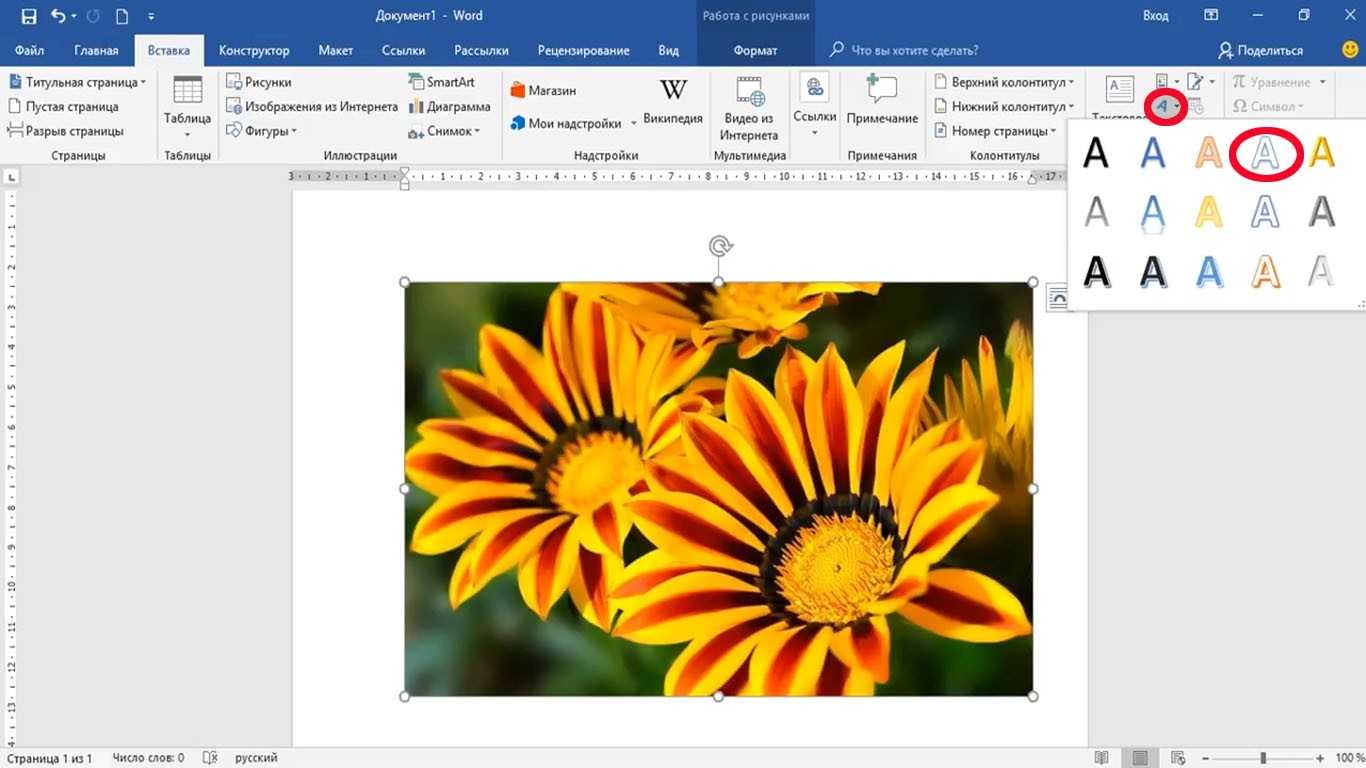The image size is (1366, 768).
Task: Expand Верхний колонтитул header dropdown
Action: pyautogui.click(x=1005, y=82)
